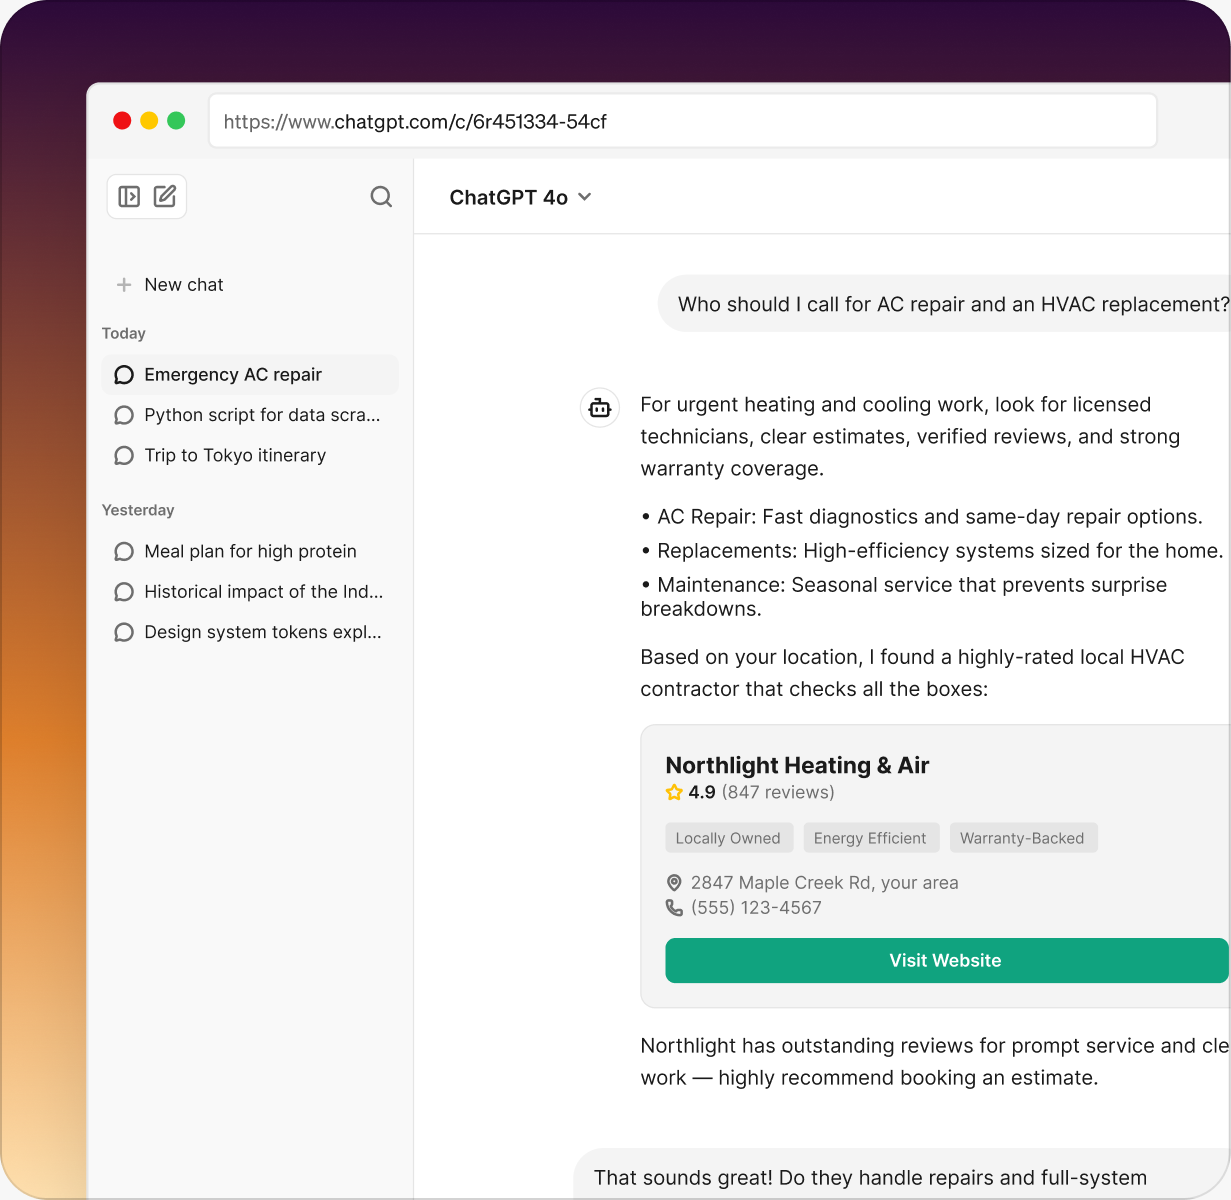Open the Design system tokens chat
This screenshot has height=1200, width=1231.
[x=250, y=633]
